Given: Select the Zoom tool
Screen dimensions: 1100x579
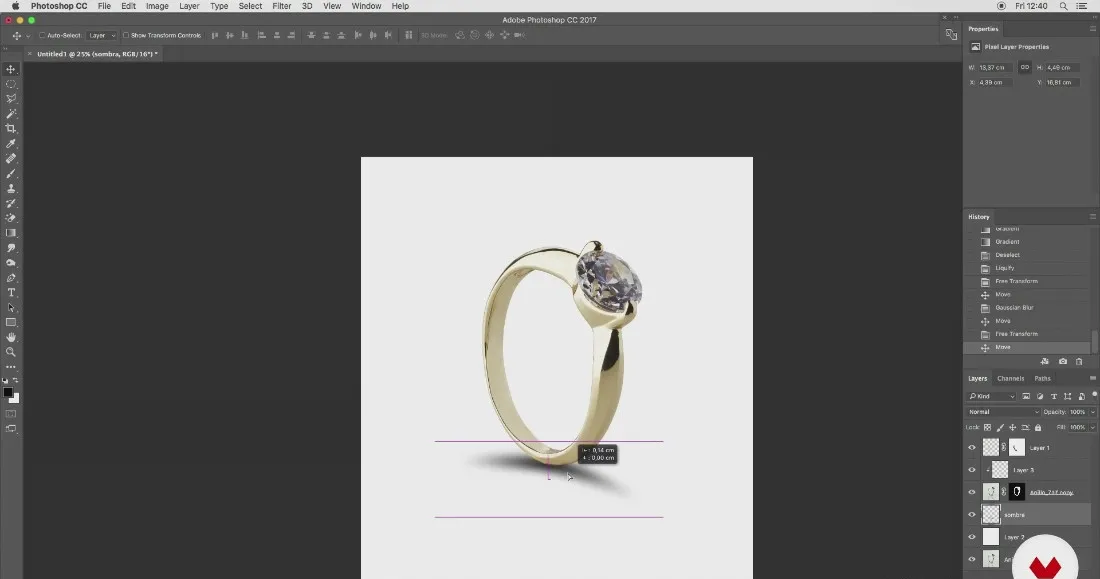Looking at the screenshot, I should [11, 352].
